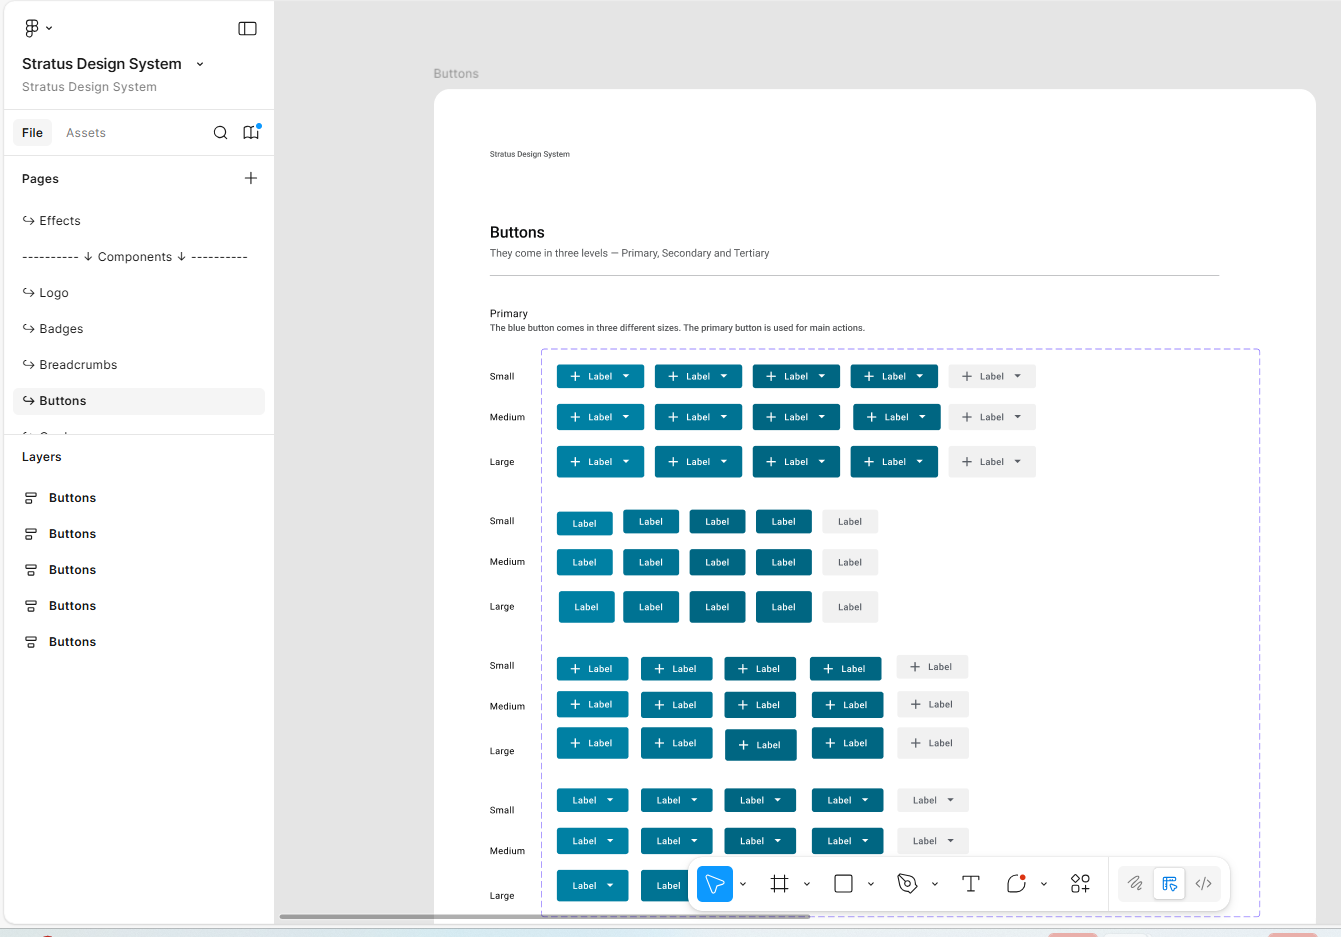Click the Layers section header
The image size is (1341, 937).
click(x=42, y=457)
